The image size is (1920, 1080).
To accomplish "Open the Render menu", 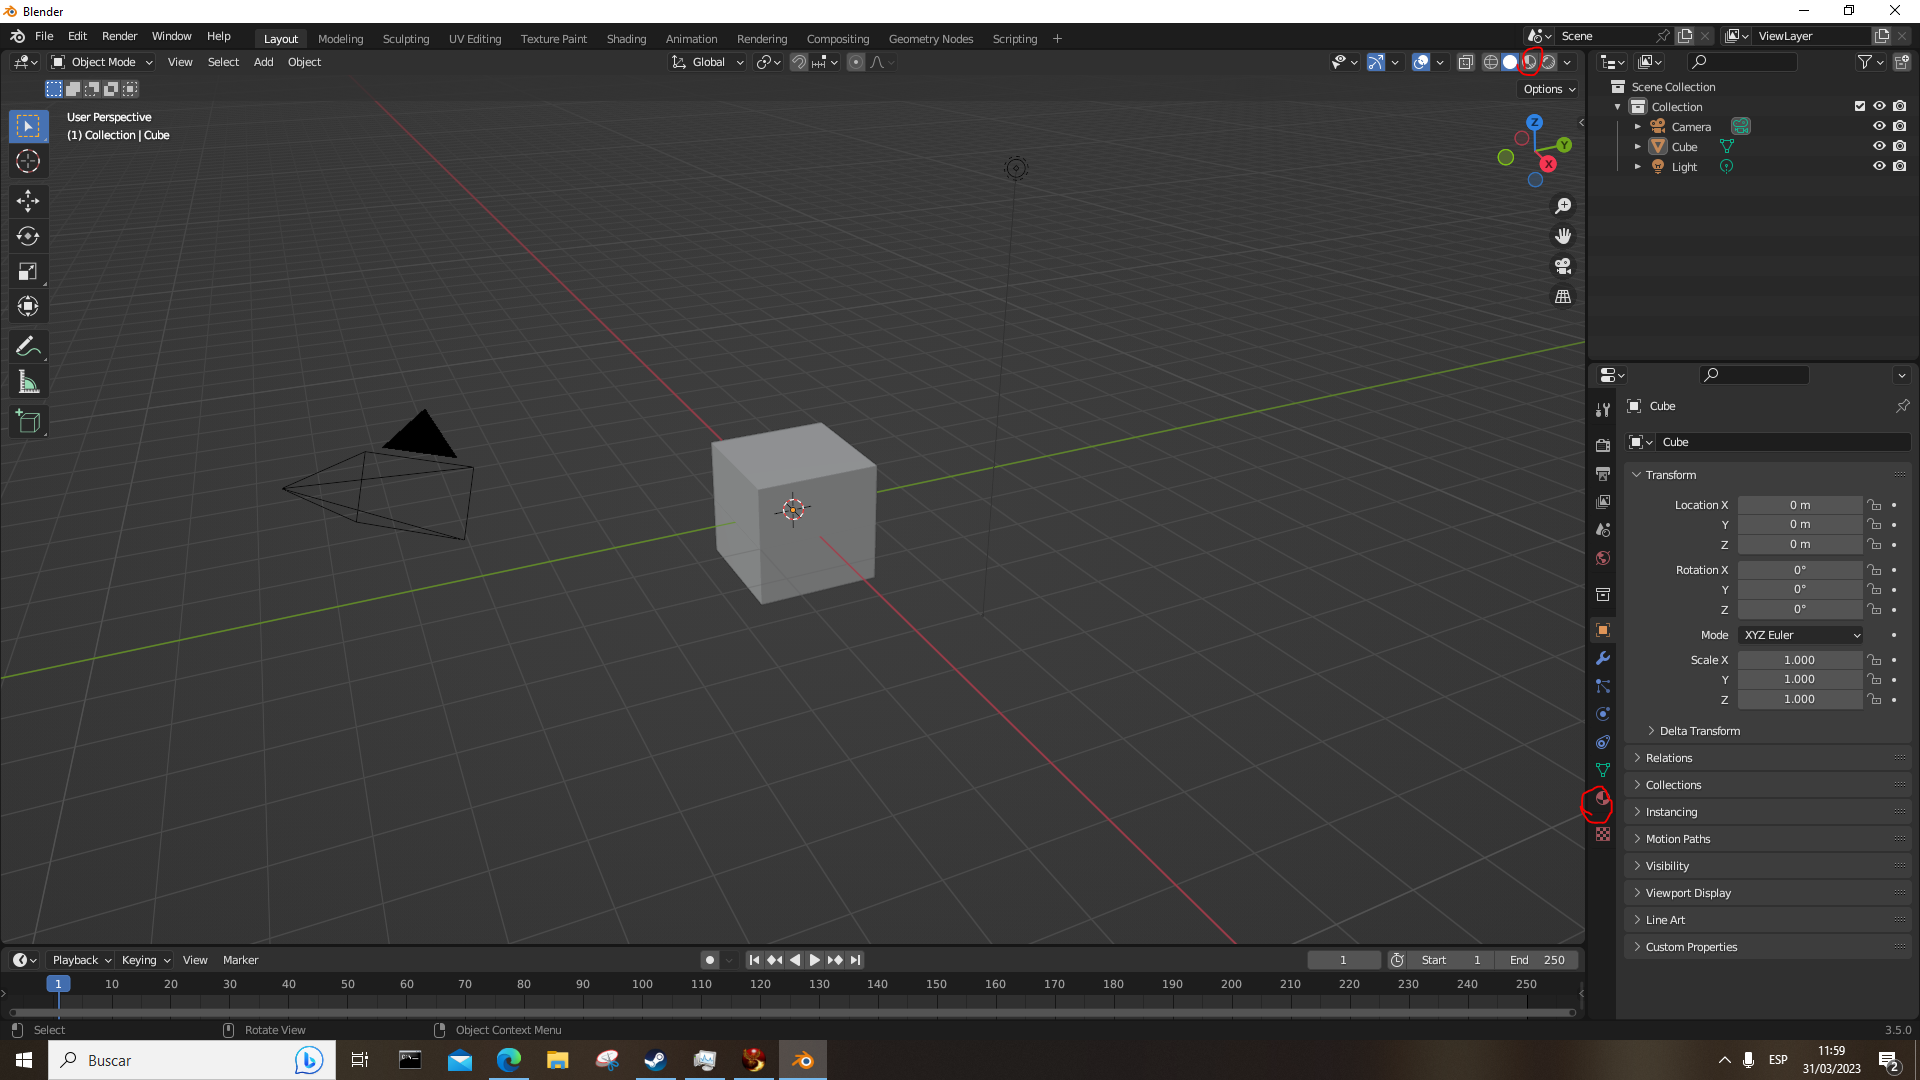I will click(x=119, y=36).
